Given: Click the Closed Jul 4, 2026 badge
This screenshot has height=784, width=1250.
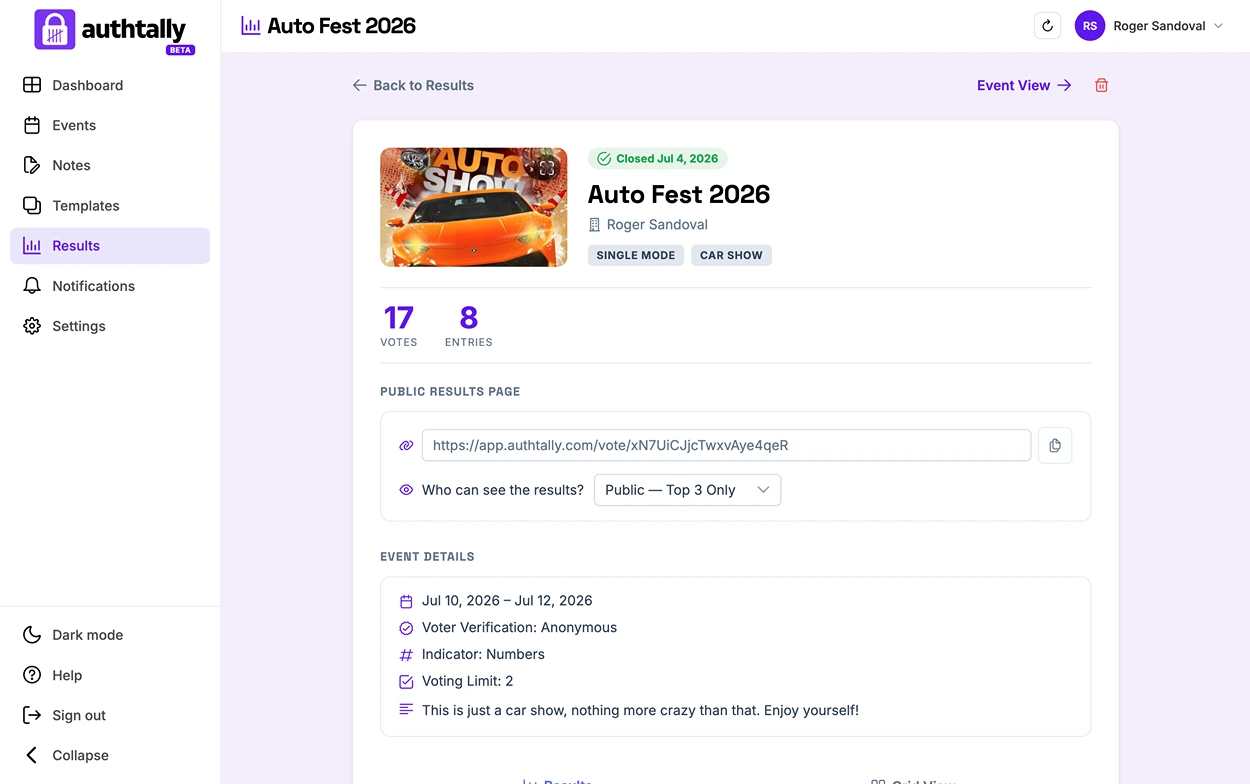Looking at the screenshot, I should [x=658, y=158].
